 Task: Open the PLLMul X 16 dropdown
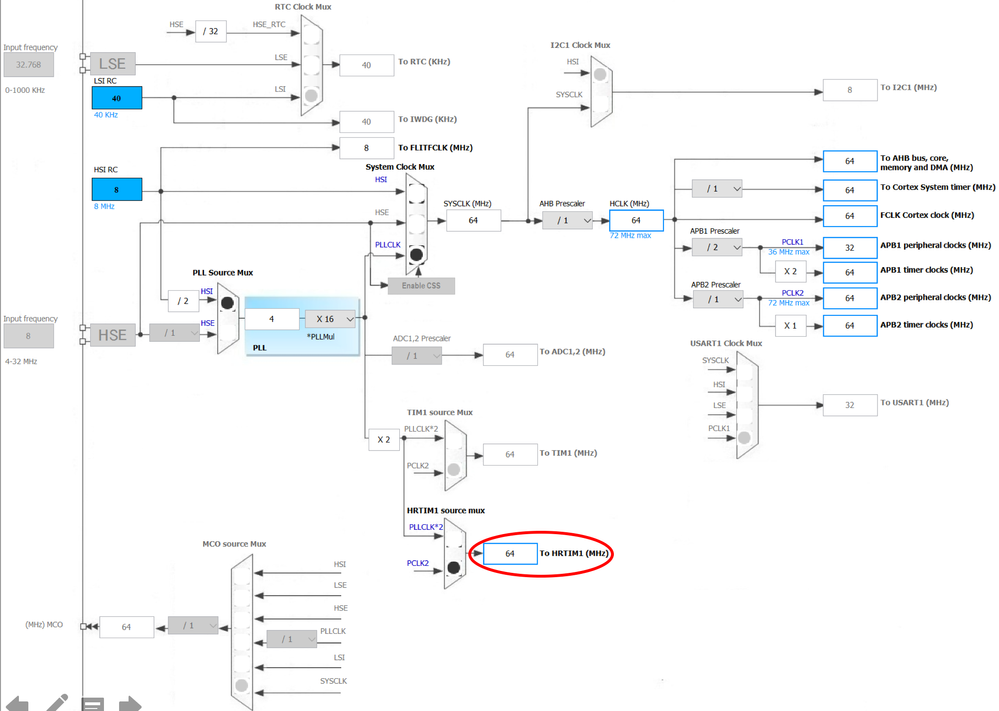pyautogui.click(x=331, y=319)
